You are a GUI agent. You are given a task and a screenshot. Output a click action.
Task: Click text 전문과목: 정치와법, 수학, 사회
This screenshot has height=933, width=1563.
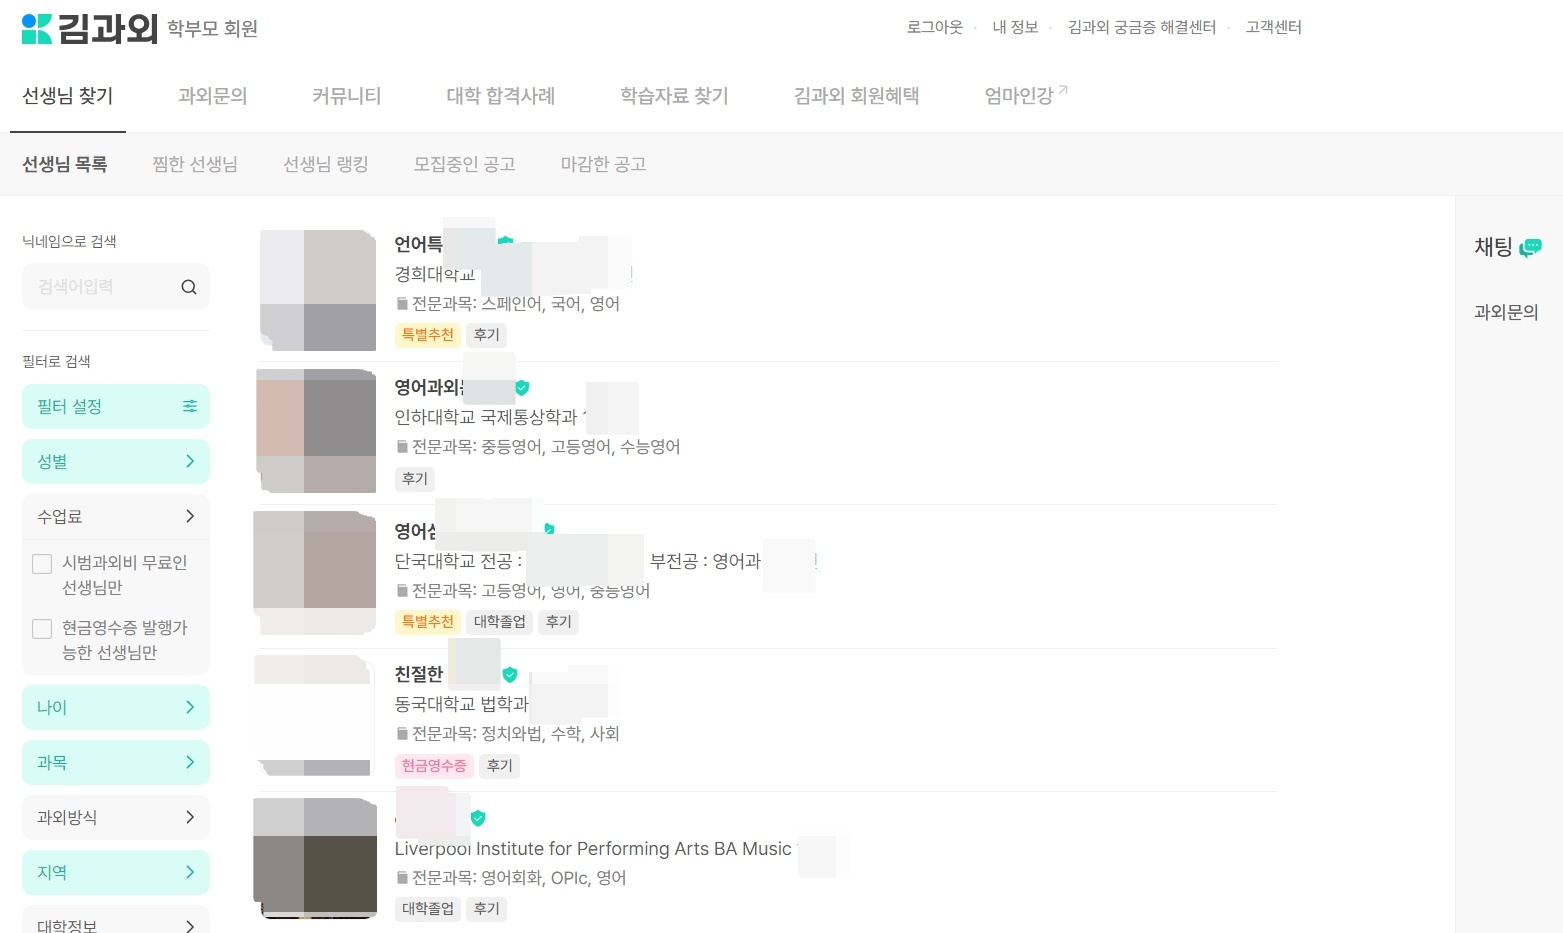coord(516,734)
